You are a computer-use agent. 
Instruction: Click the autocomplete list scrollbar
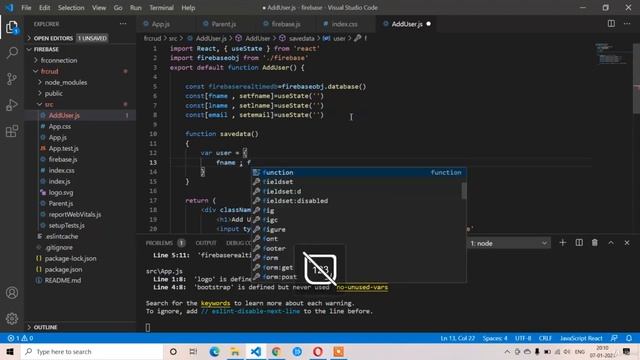tap(464, 191)
